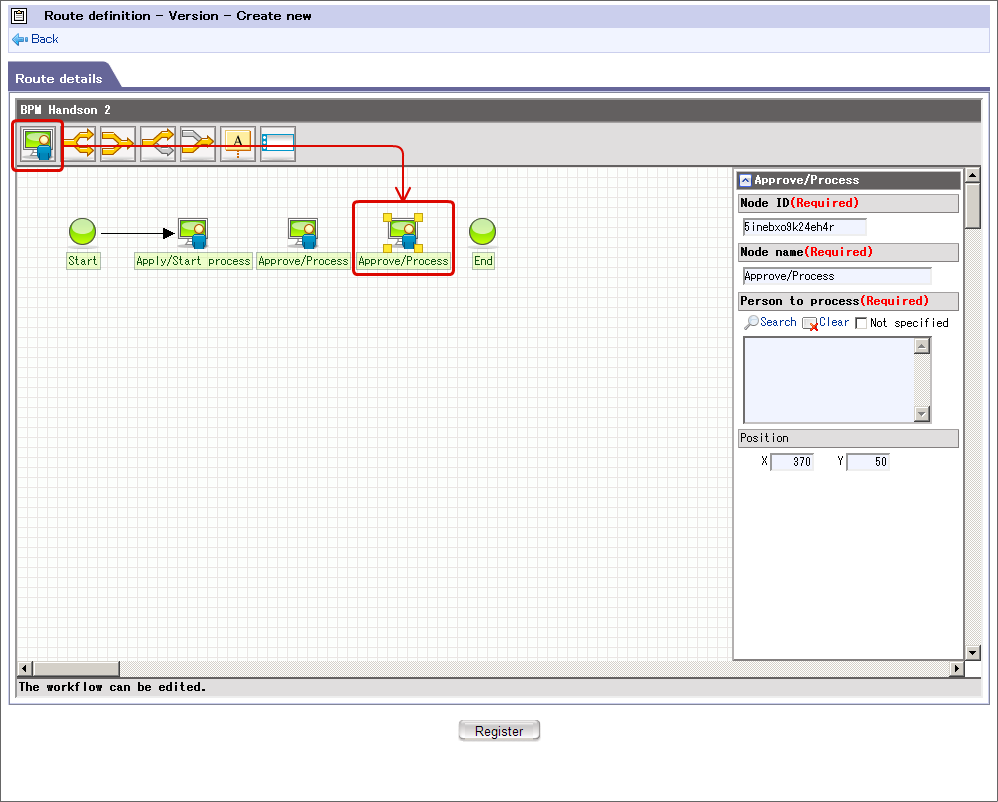Click the 'The workflow can be edited.' status text
Image resolution: width=998 pixels, height=802 pixels.
pyautogui.click(x=112, y=687)
